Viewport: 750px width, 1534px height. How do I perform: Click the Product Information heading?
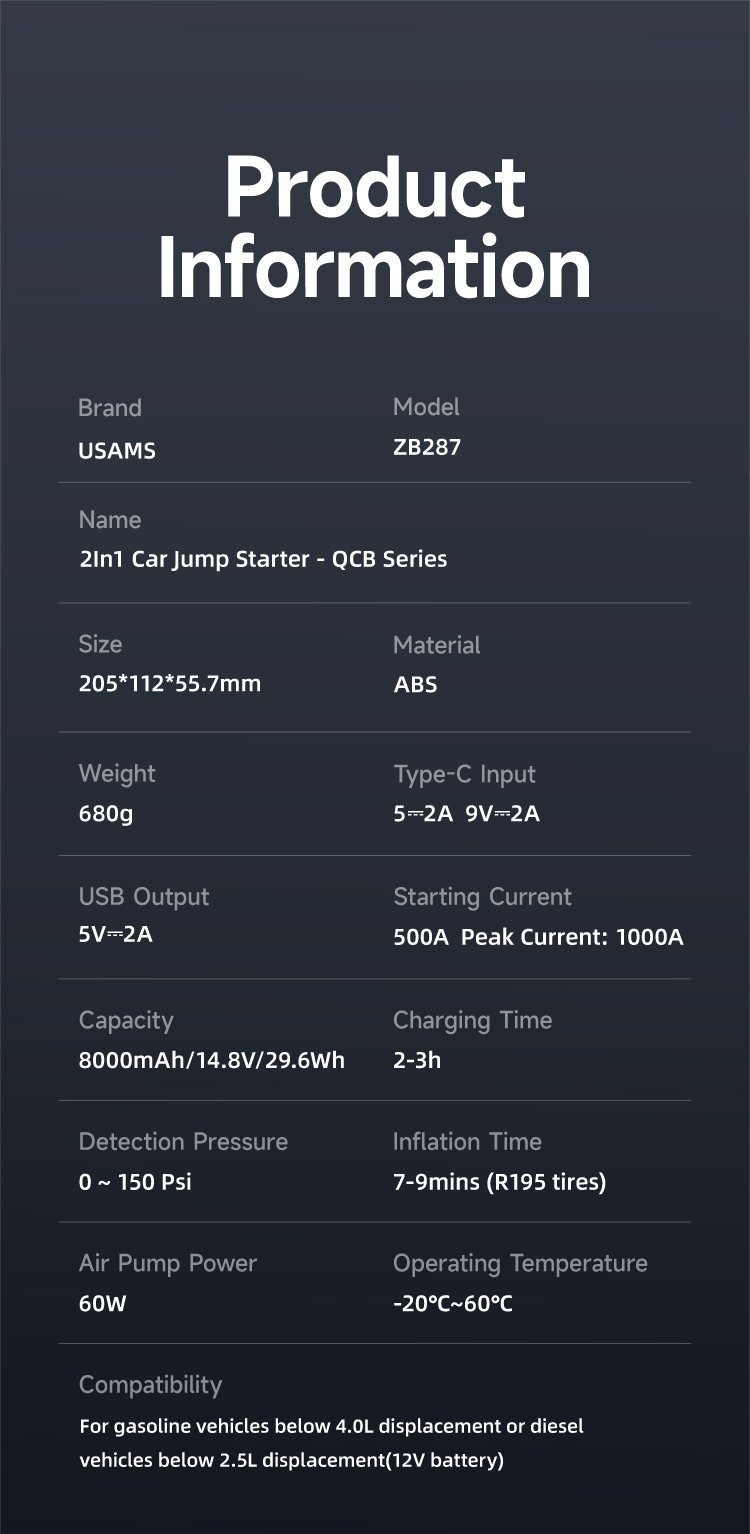[x=375, y=226]
